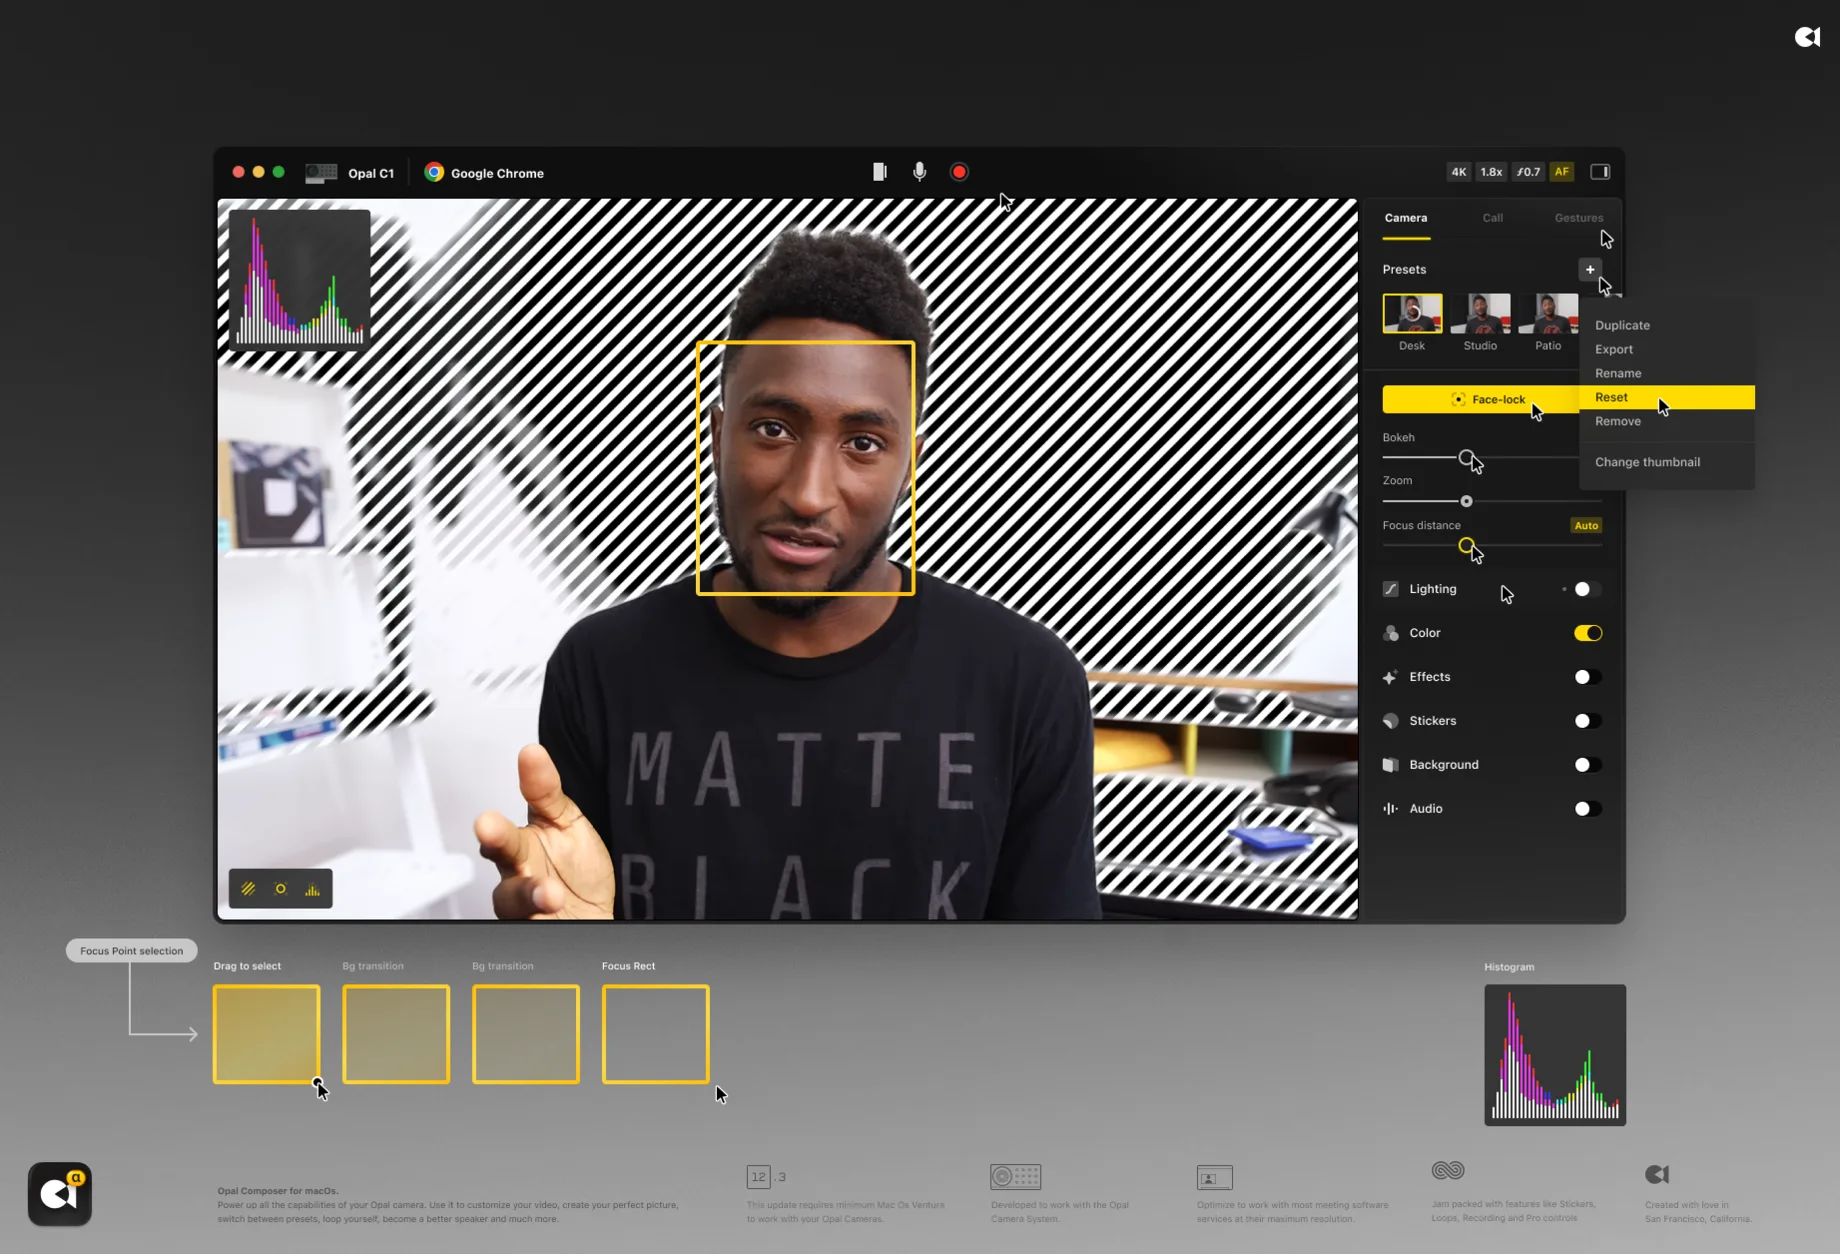Click the Focus distance slider handle
Image resolution: width=1840 pixels, height=1254 pixels.
click(x=1466, y=546)
